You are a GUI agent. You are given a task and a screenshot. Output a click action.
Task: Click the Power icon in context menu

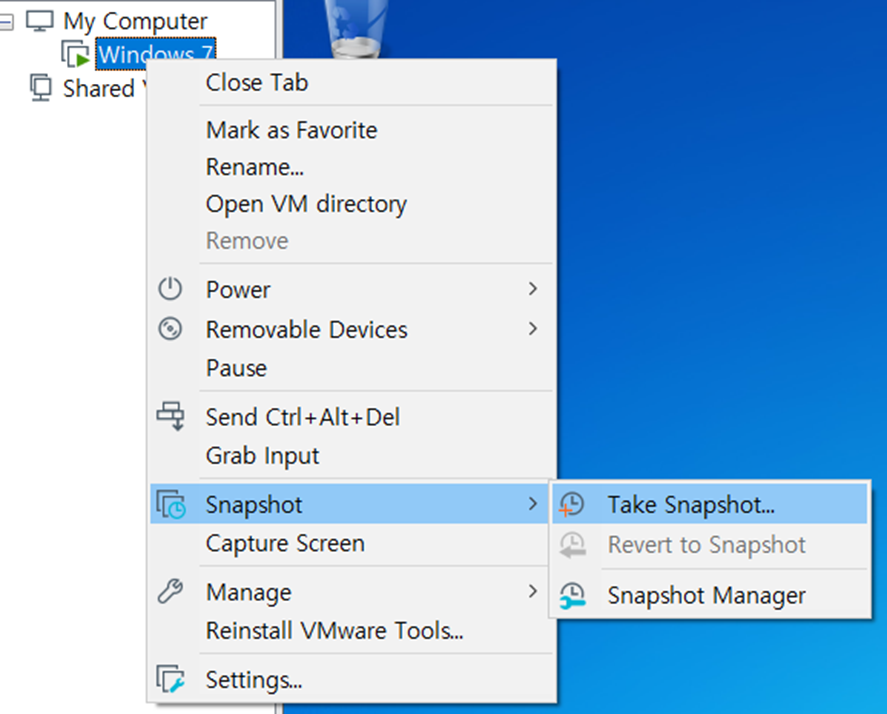pyautogui.click(x=170, y=289)
